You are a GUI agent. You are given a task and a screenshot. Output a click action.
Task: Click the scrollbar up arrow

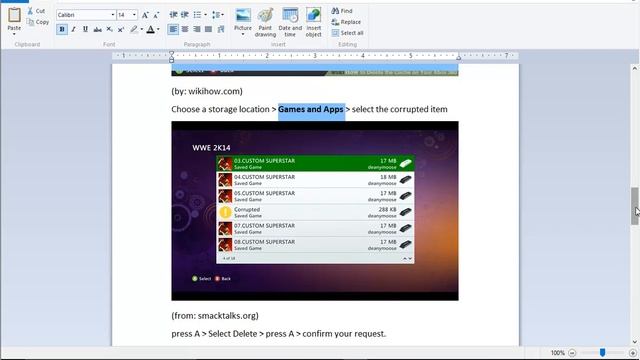click(634, 69)
